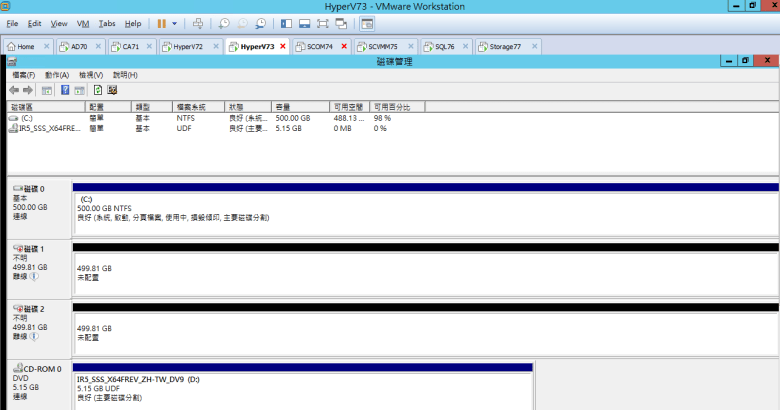
Task: Open the snapshot manager icon
Action: [260, 22]
